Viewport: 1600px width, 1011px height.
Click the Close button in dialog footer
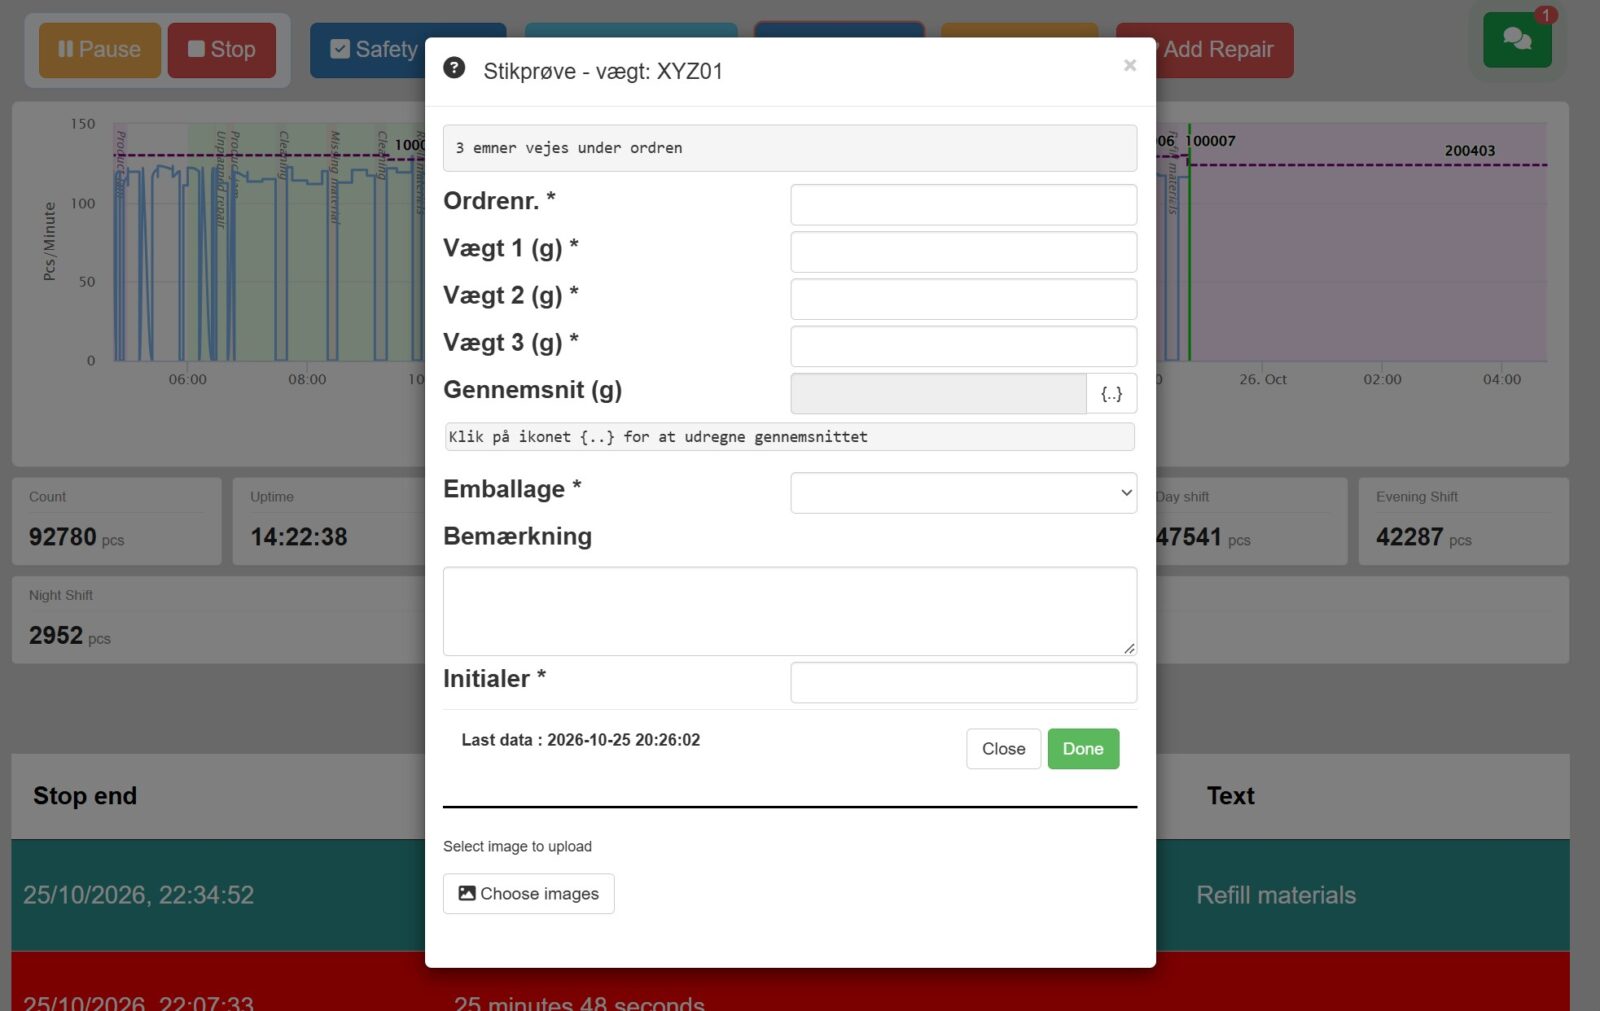pyautogui.click(x=1003, y=749)
